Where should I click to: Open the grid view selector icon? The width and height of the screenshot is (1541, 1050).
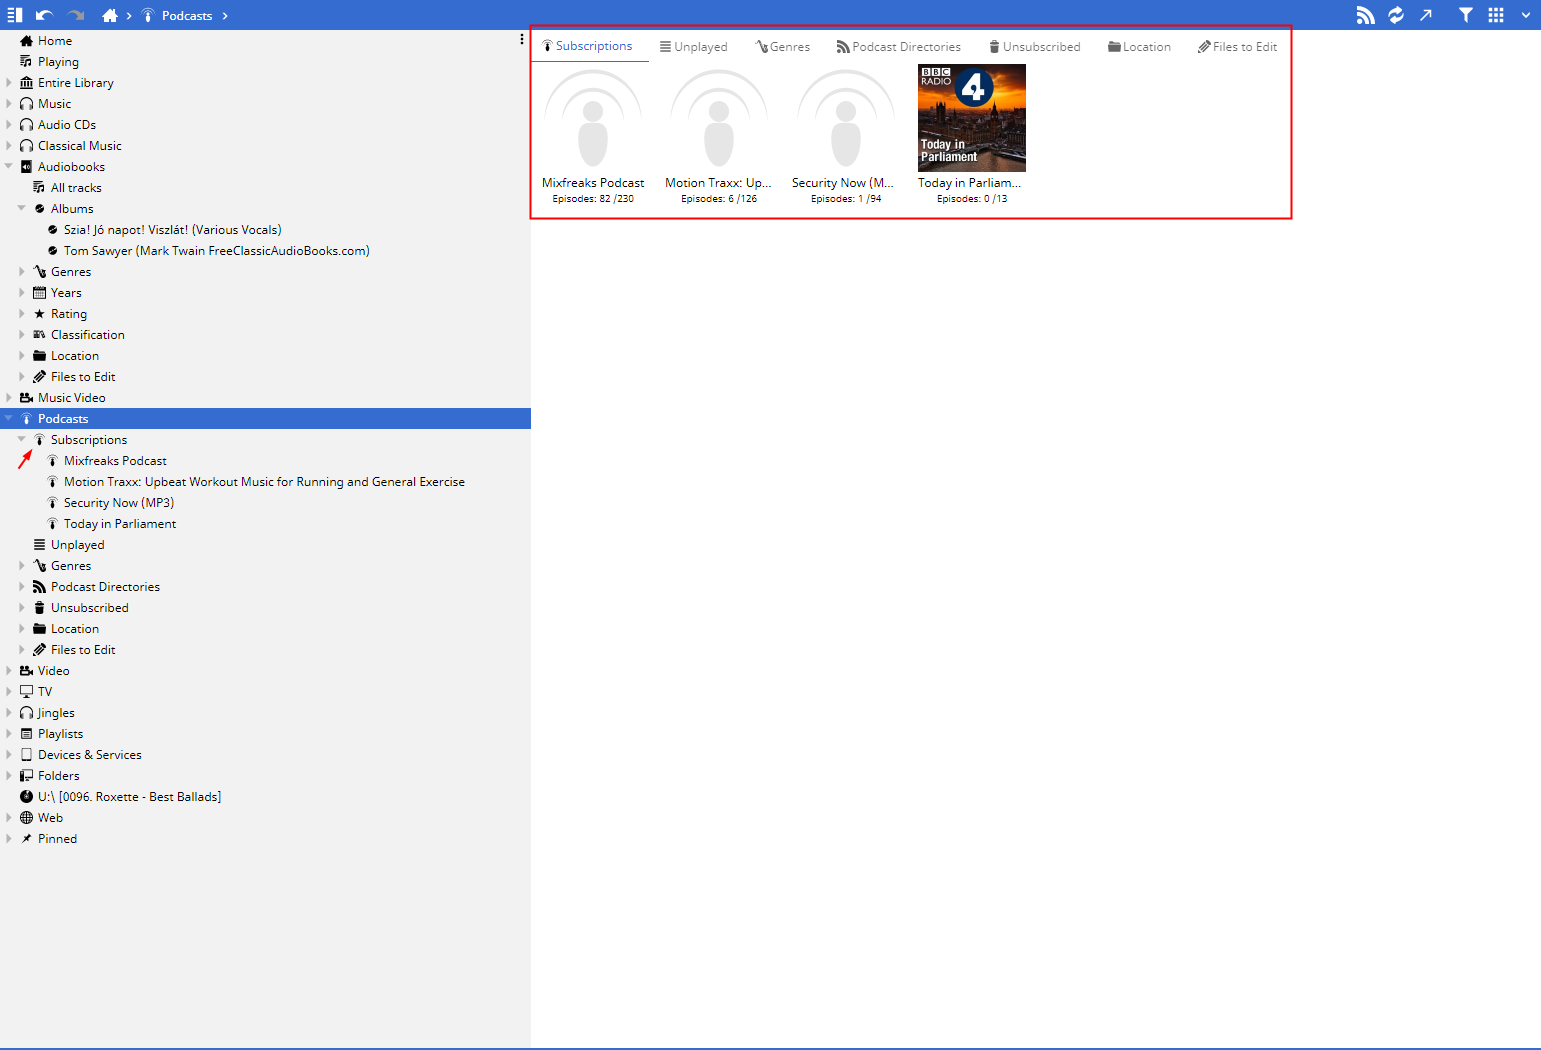coord(1496,15)
